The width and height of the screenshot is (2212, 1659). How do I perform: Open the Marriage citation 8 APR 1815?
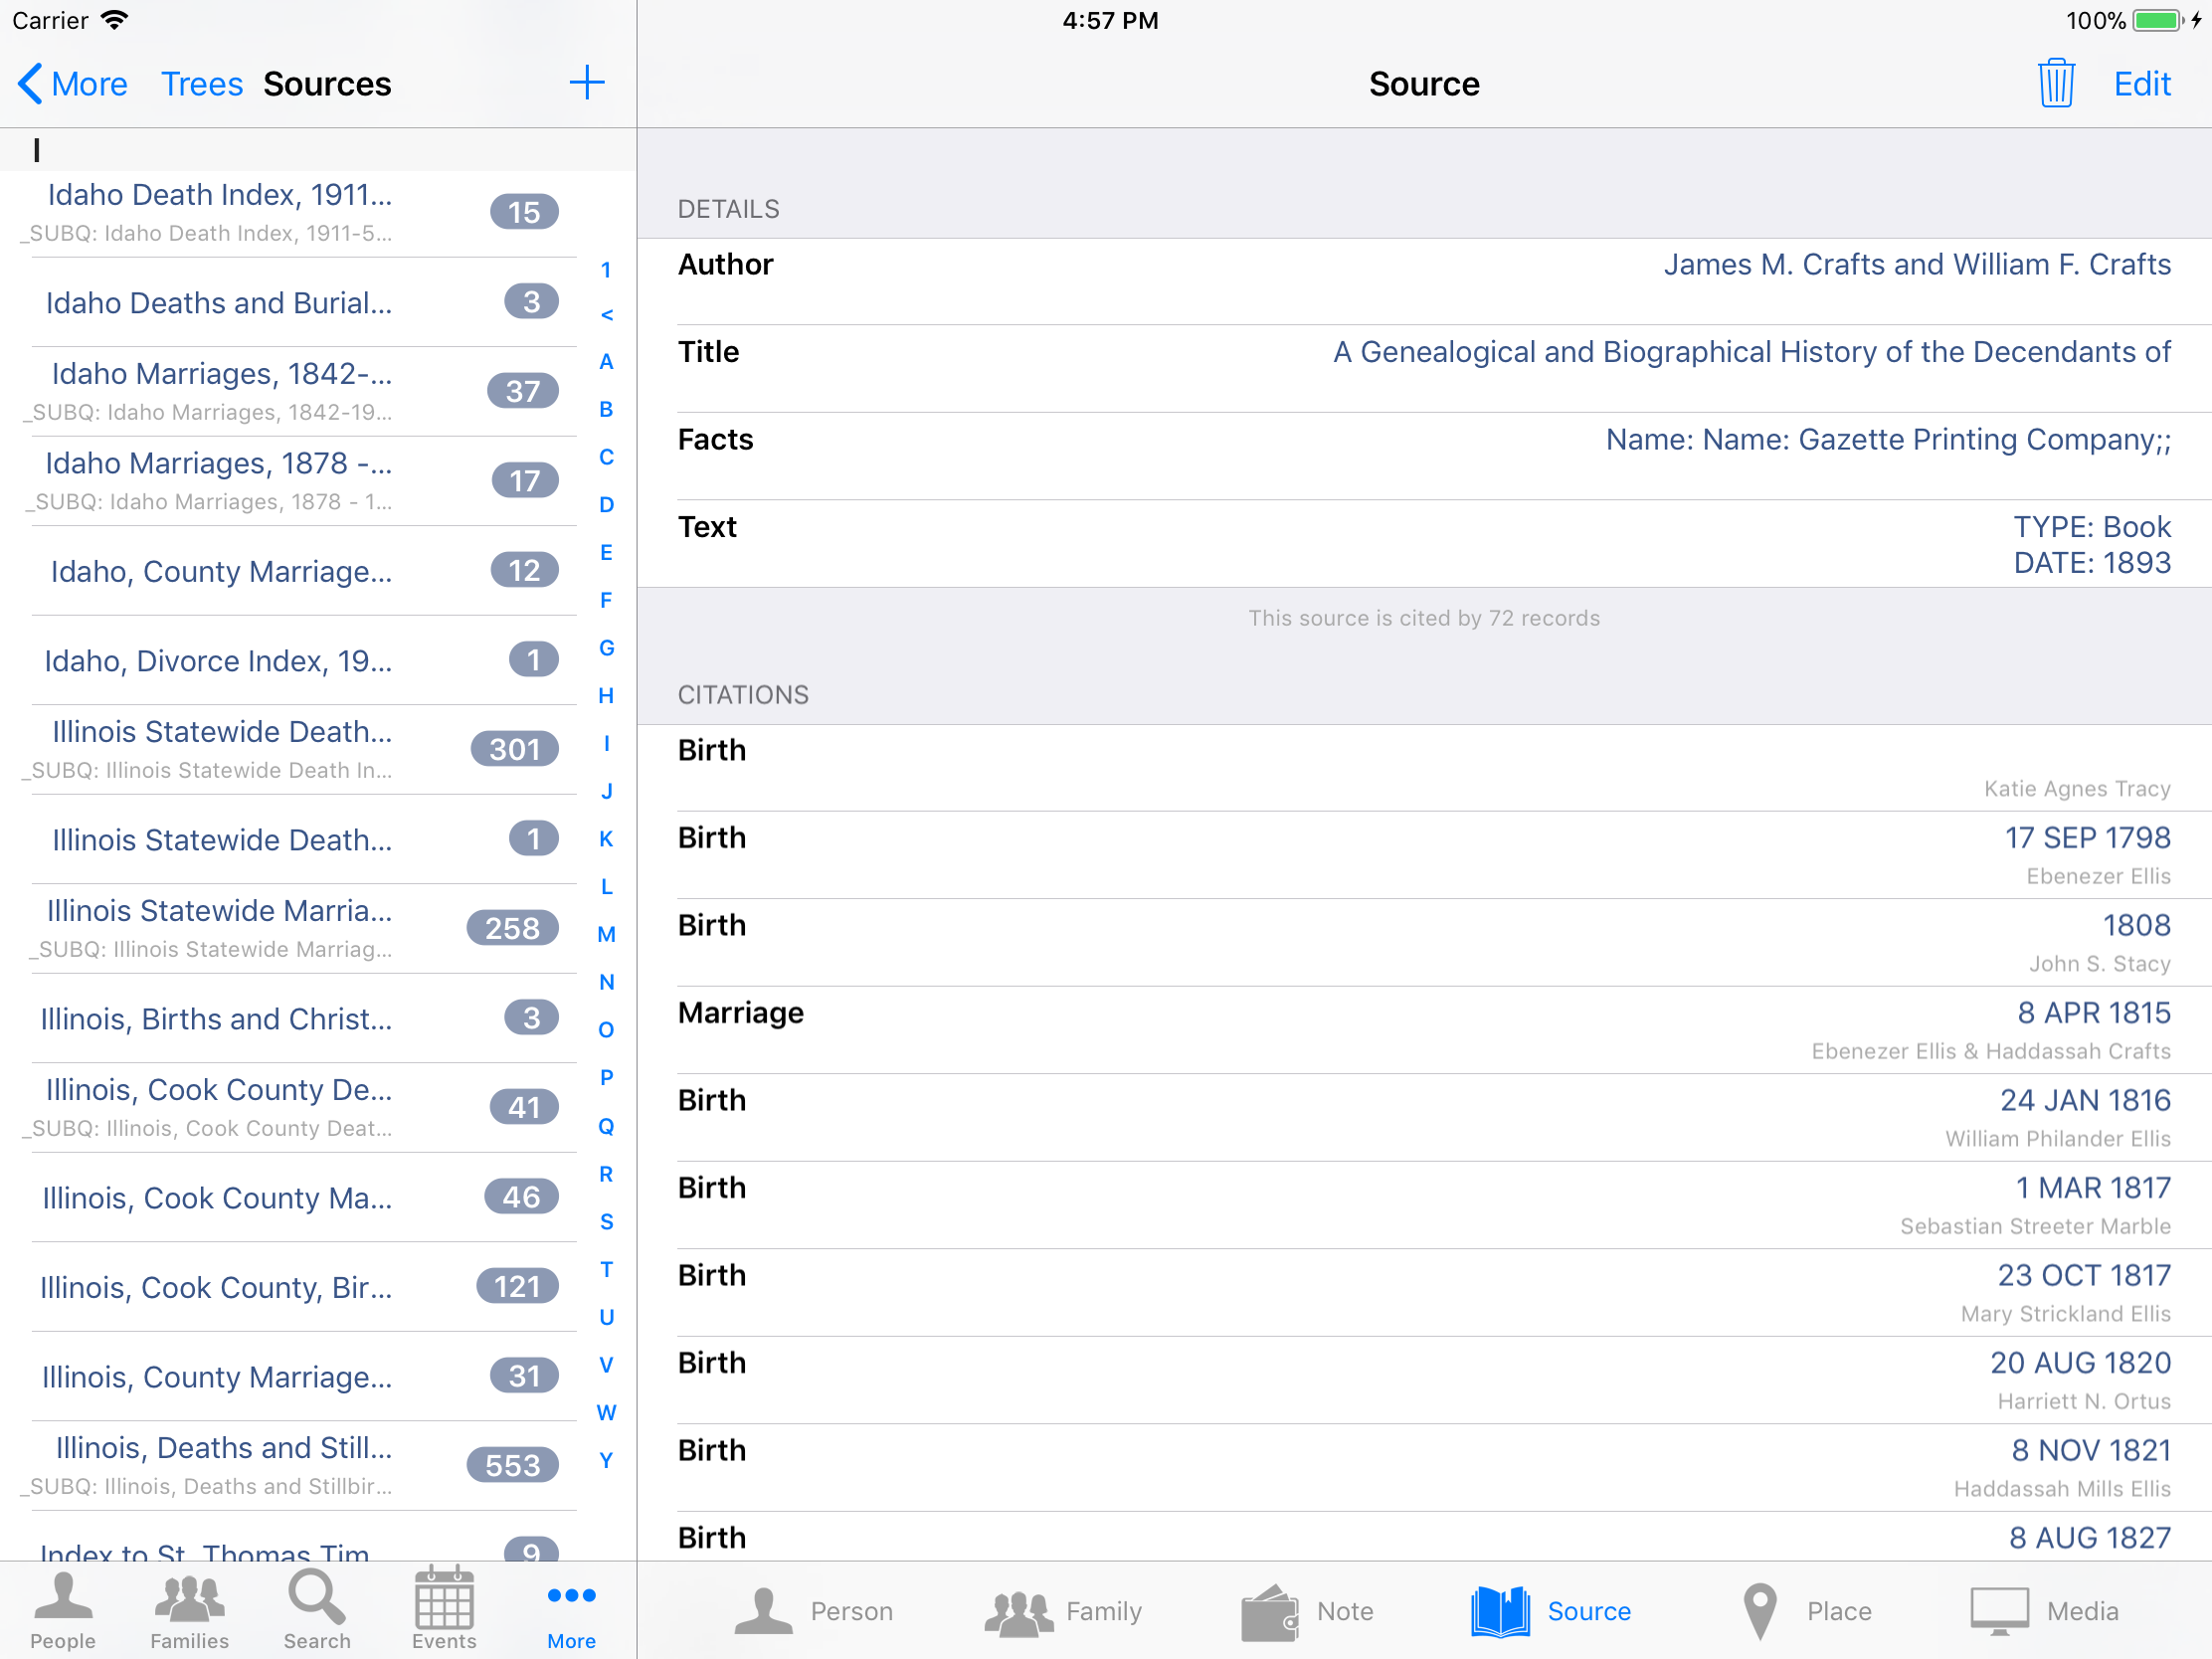tap(1424, 1030)
